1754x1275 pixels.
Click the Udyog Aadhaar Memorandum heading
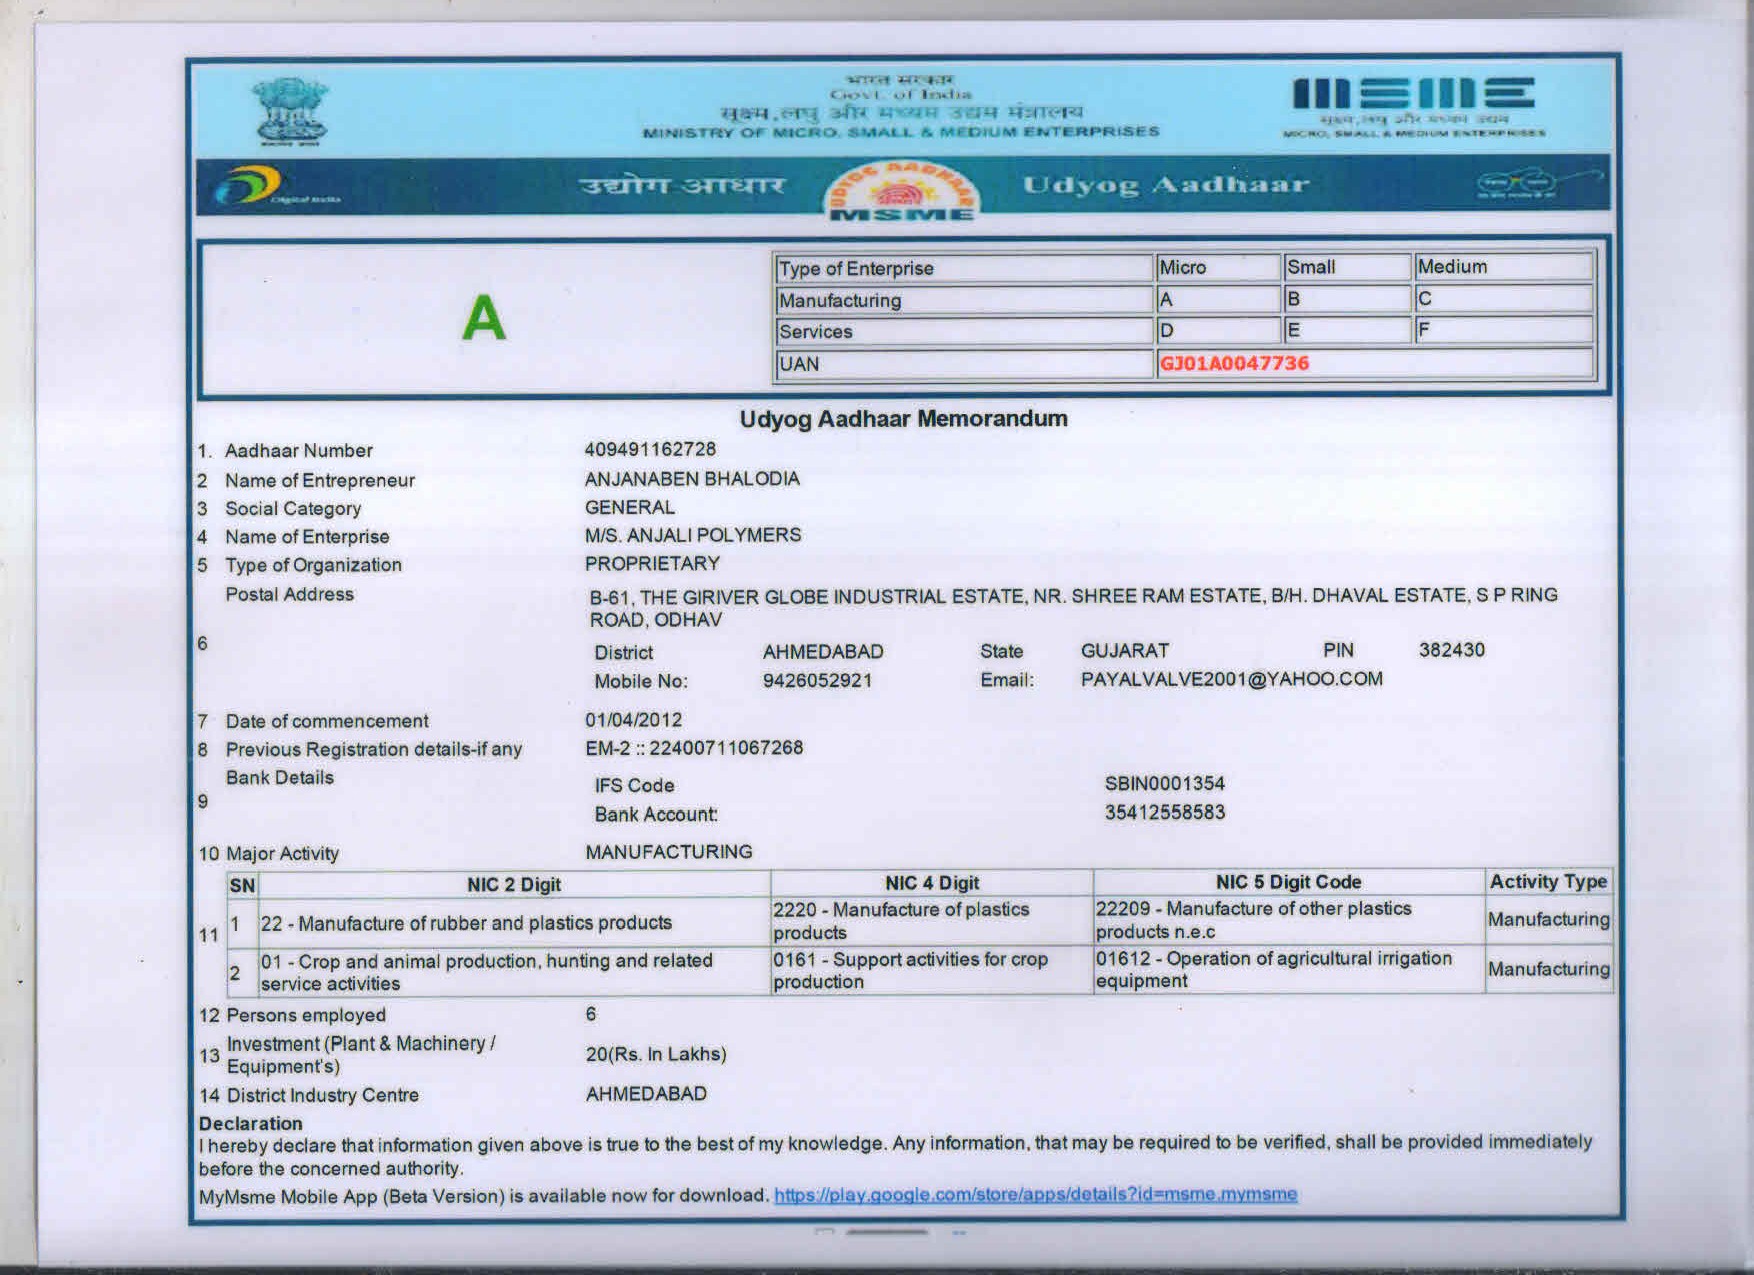click(903, 419)
